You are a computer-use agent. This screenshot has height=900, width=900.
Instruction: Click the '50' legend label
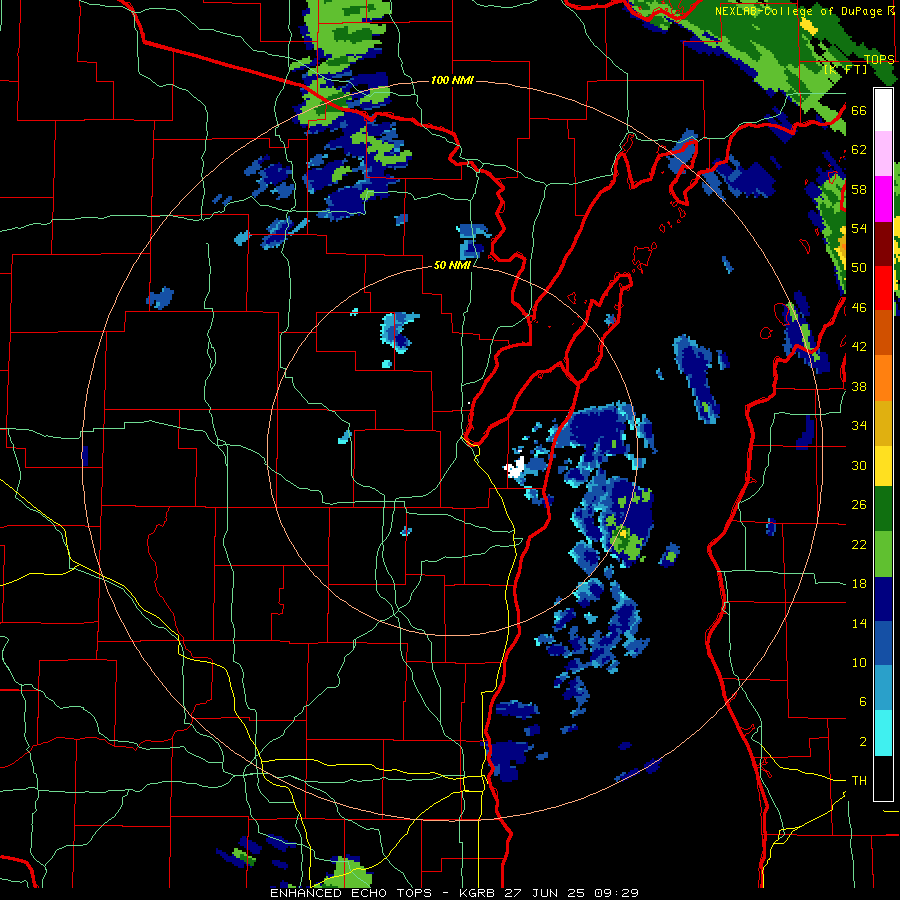point(859,268)
